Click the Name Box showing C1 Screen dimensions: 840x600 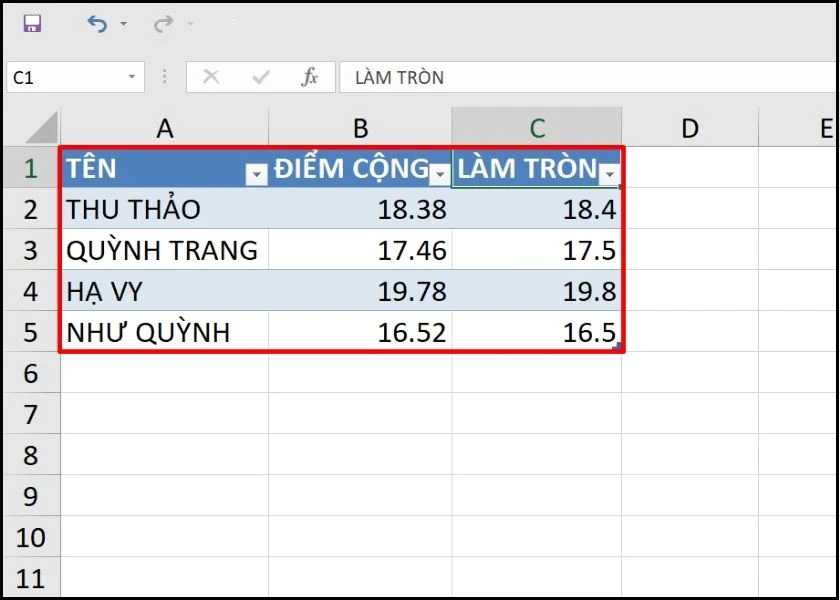point(76,78)
